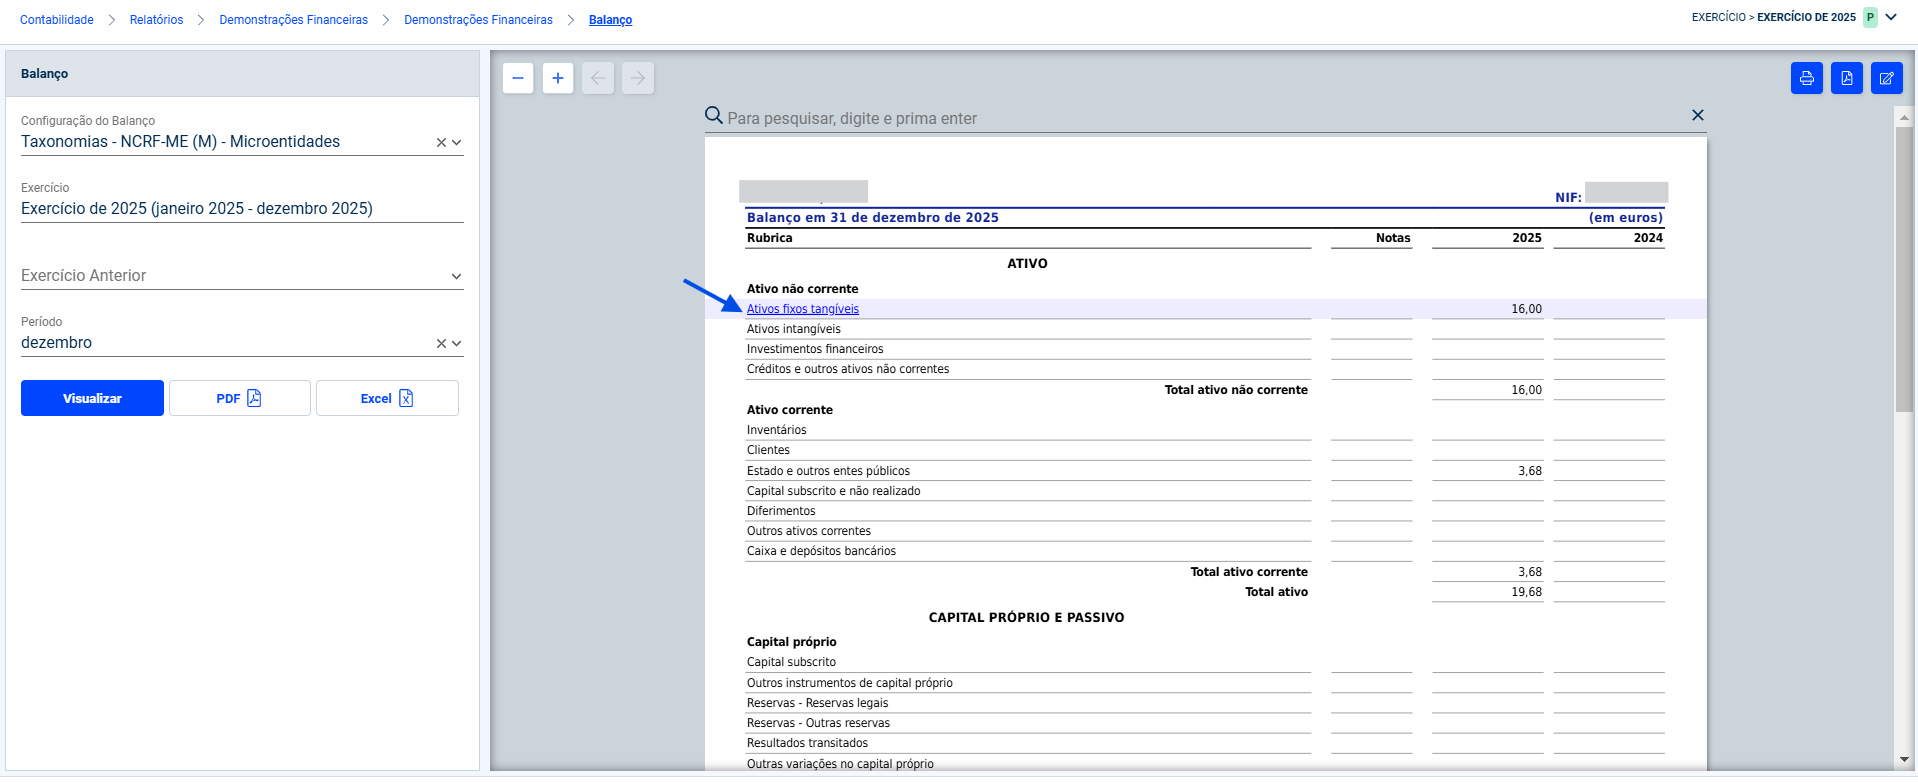The width and height of the screenshot is (1918, 782).
Task: Clear the Configuração do Balanço selection
Action: (441, 143)
